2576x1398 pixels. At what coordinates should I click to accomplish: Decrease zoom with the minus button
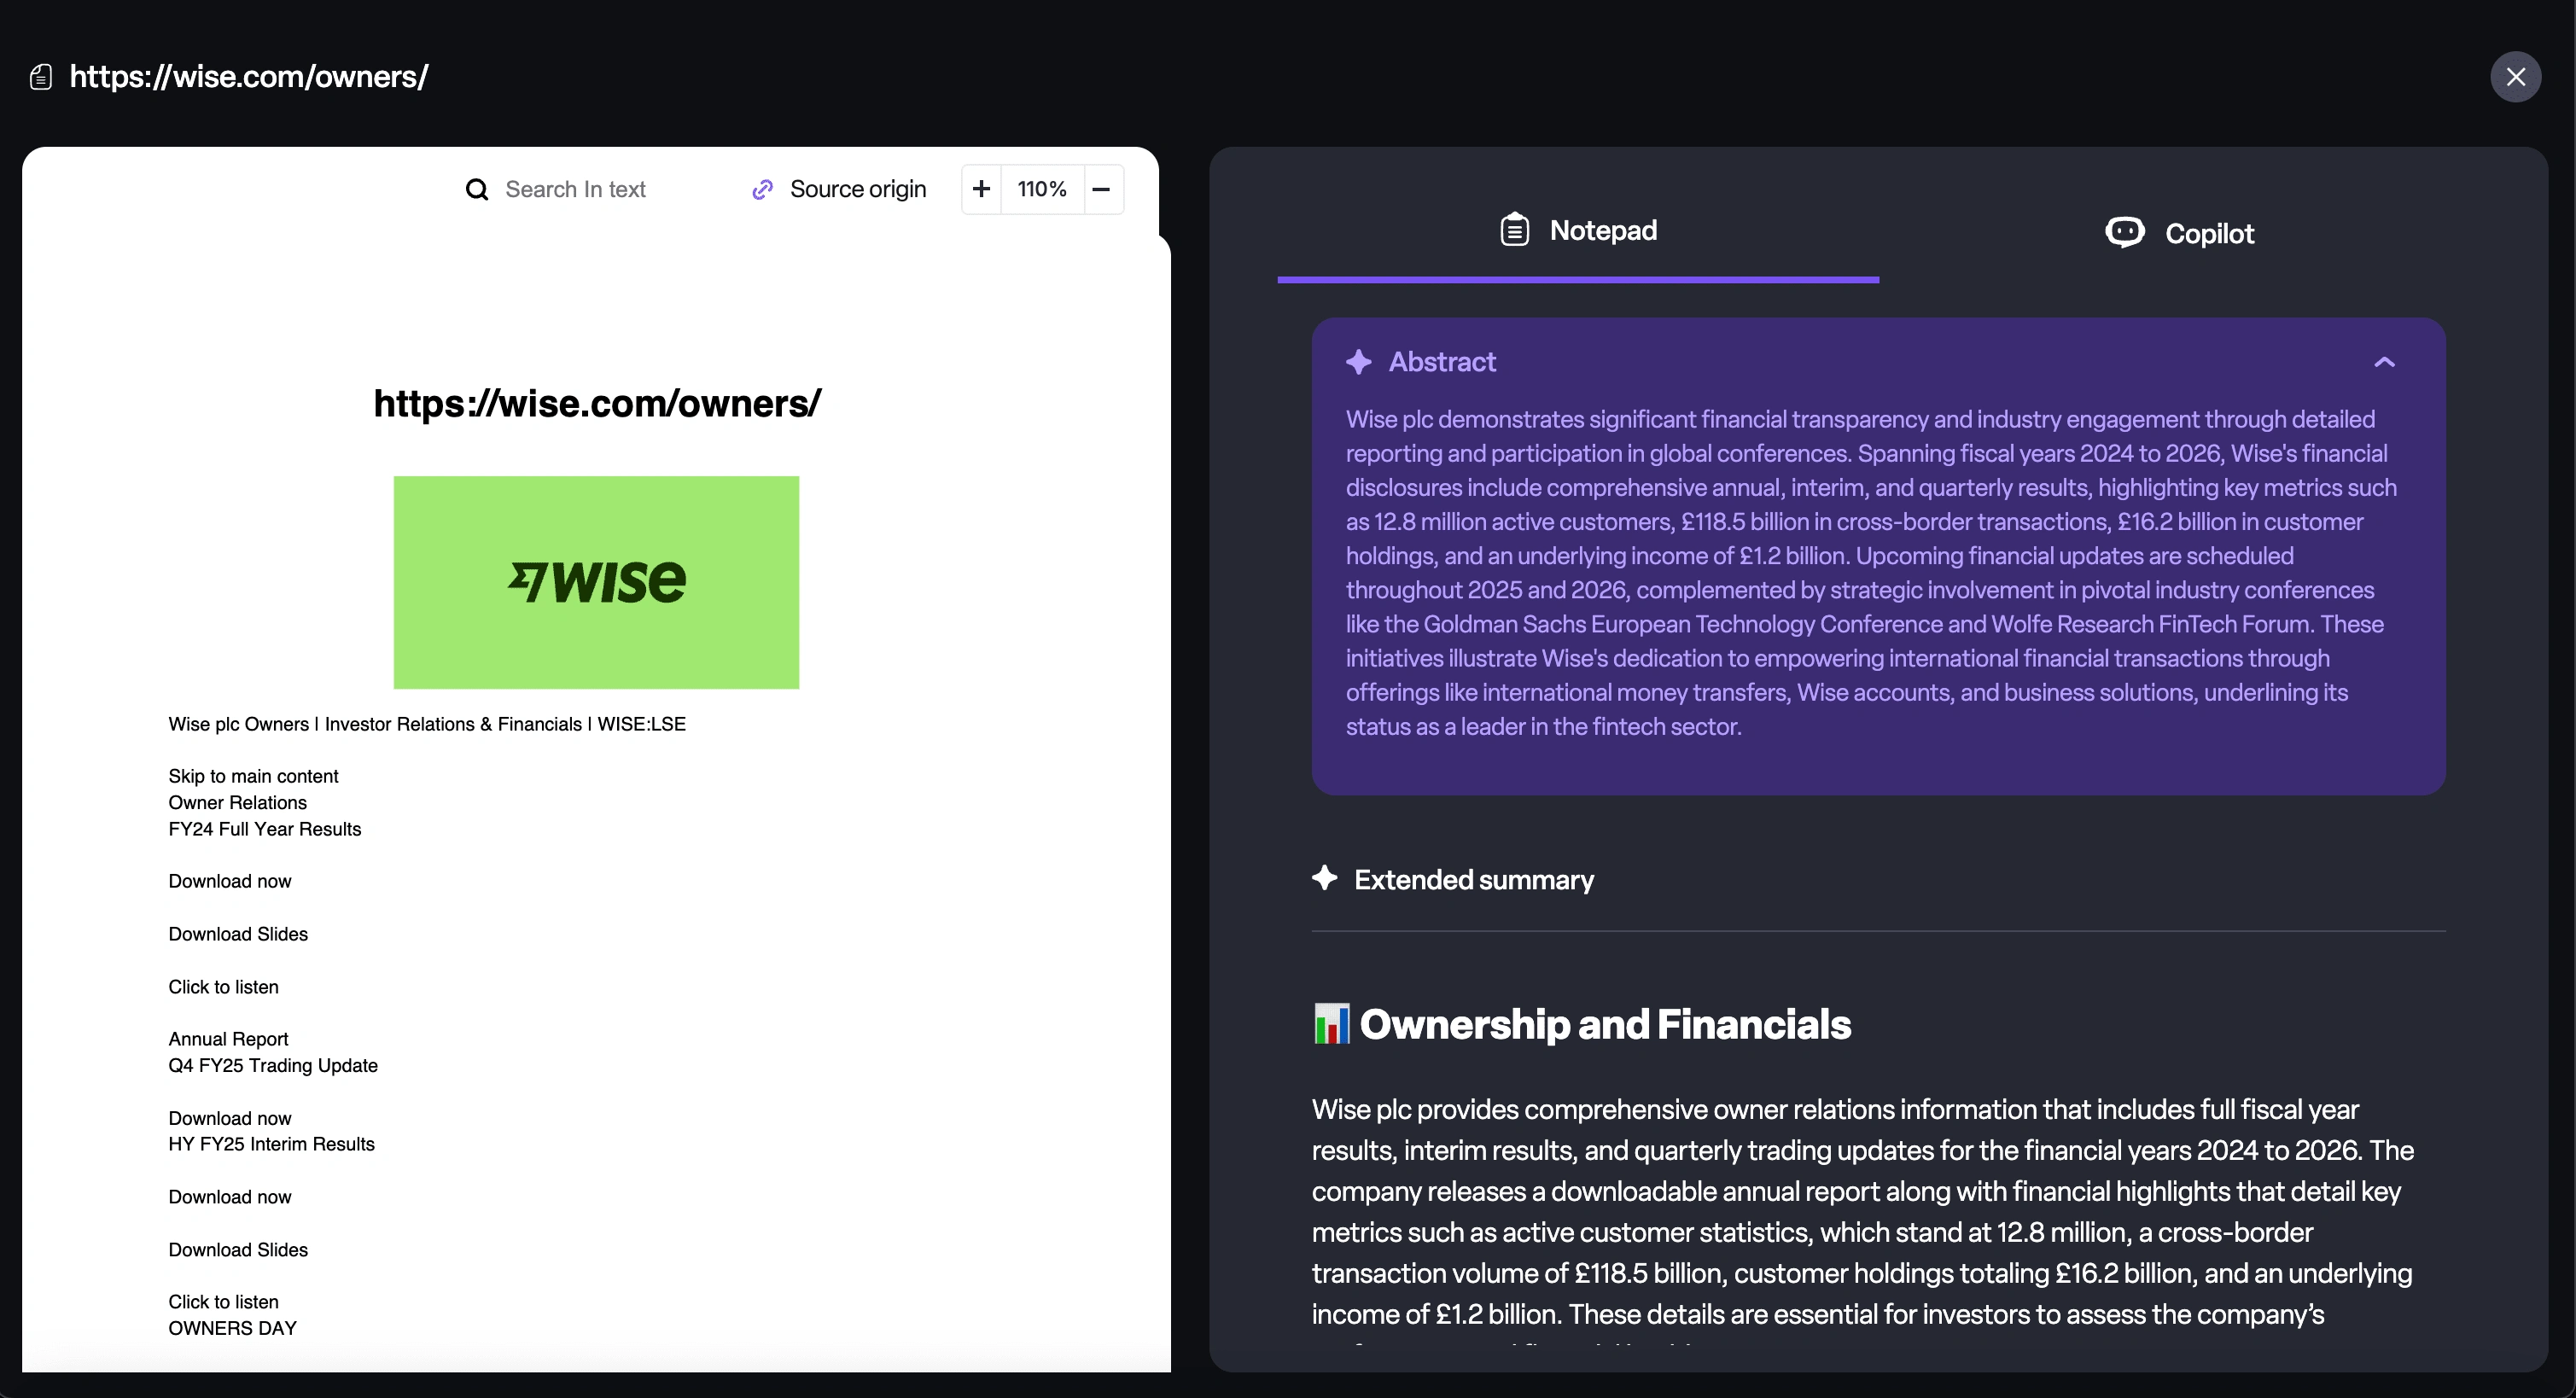(x=1102, y=189)
